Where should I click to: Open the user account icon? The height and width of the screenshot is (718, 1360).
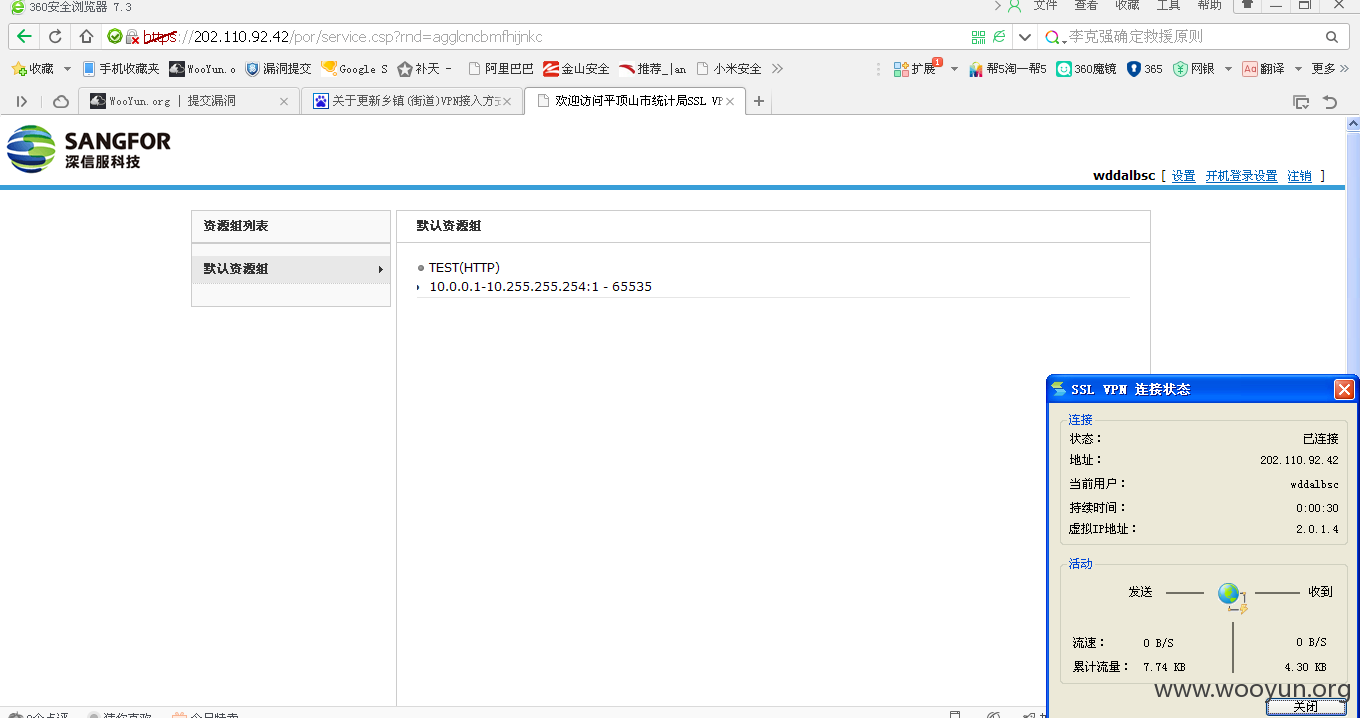click(x=1014, y=6)
